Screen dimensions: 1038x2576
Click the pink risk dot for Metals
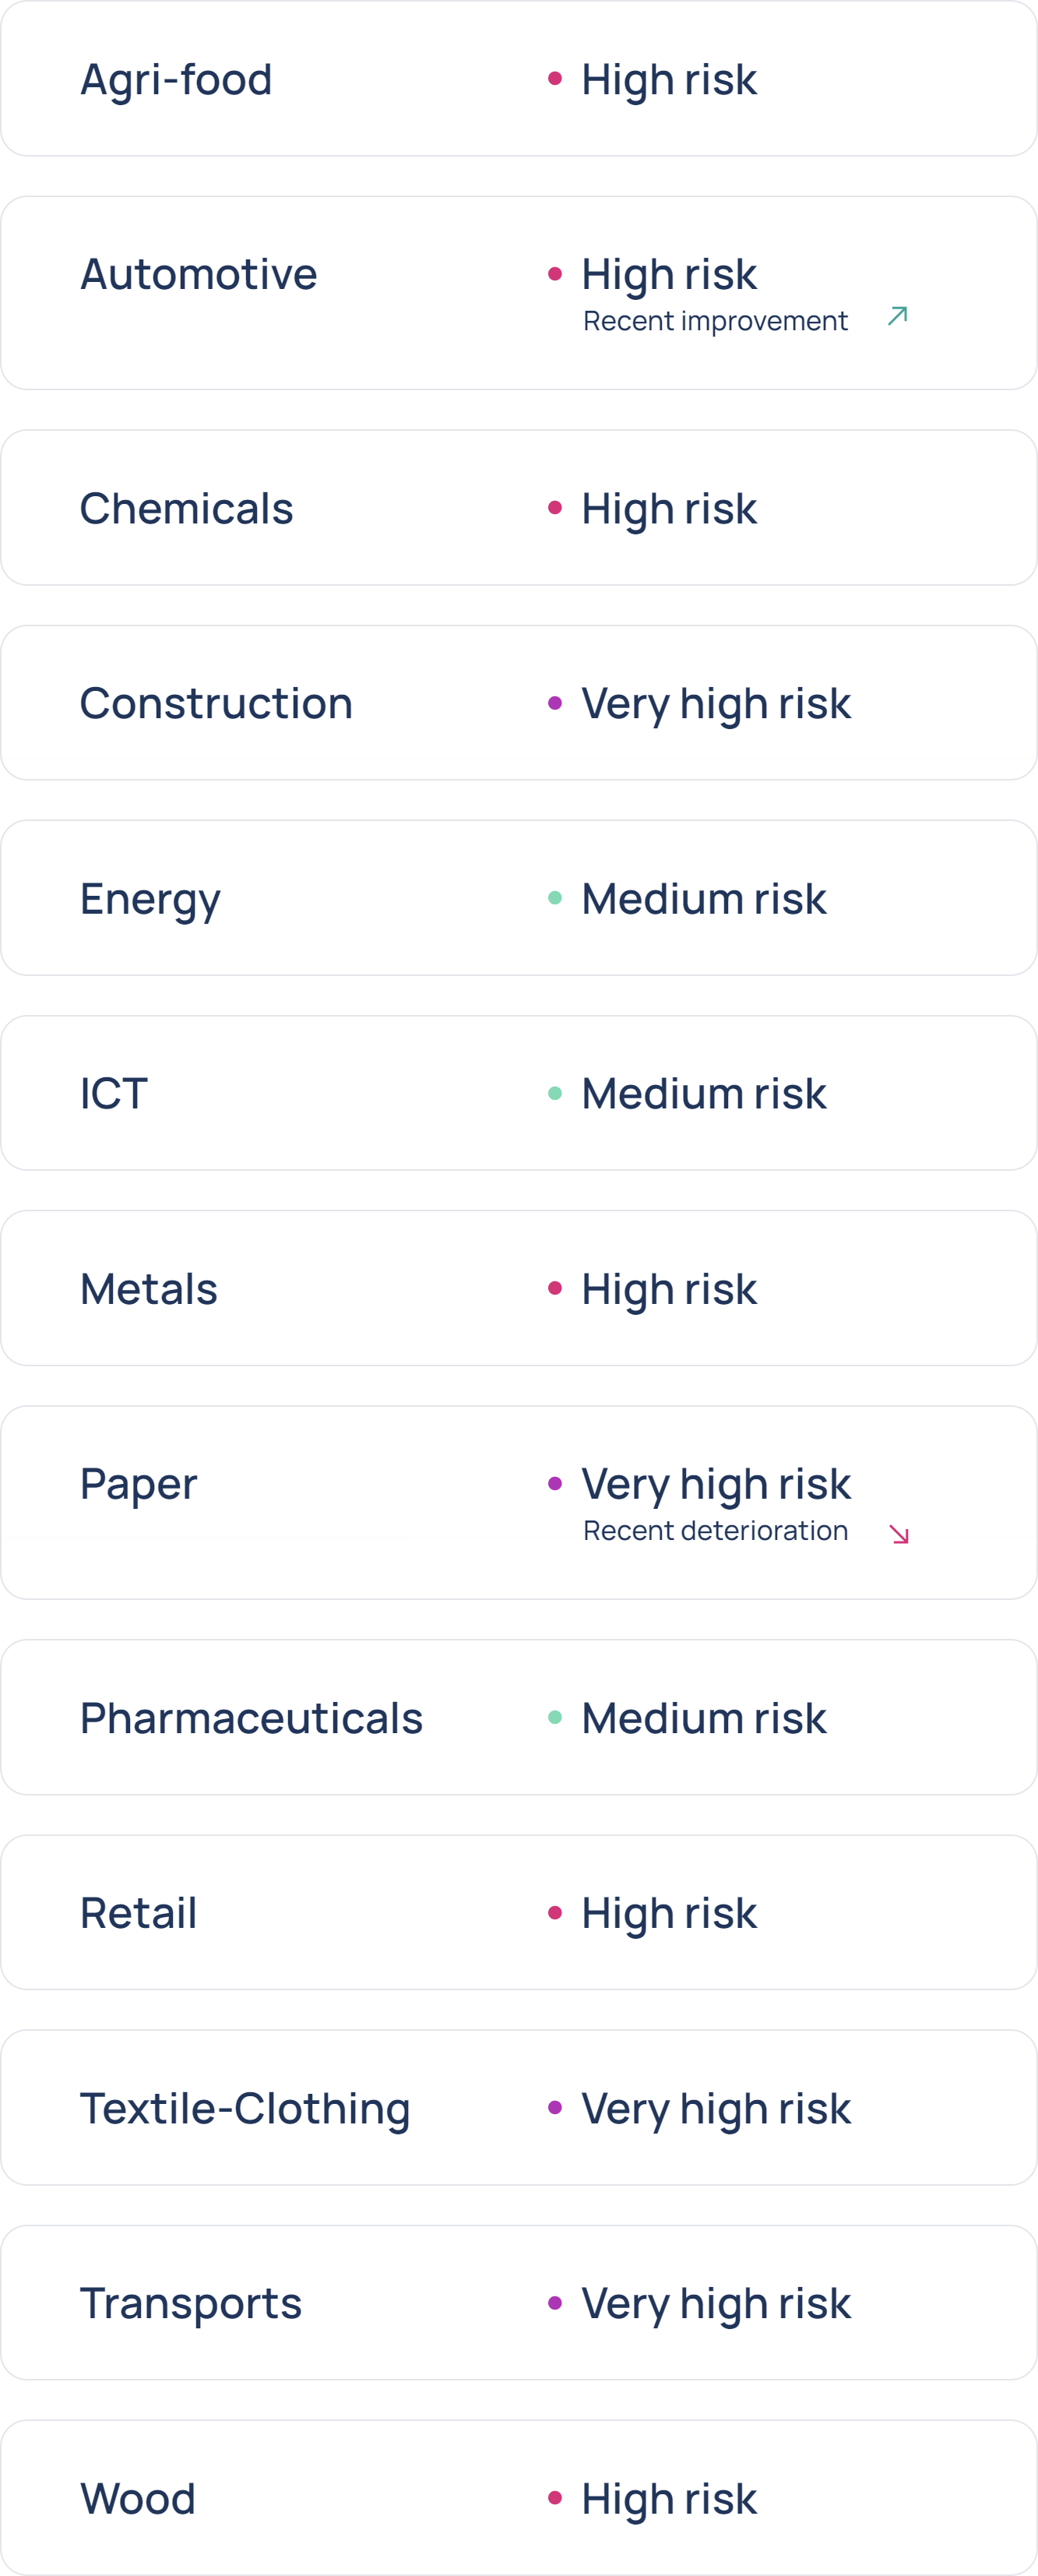coord(555,1288)
